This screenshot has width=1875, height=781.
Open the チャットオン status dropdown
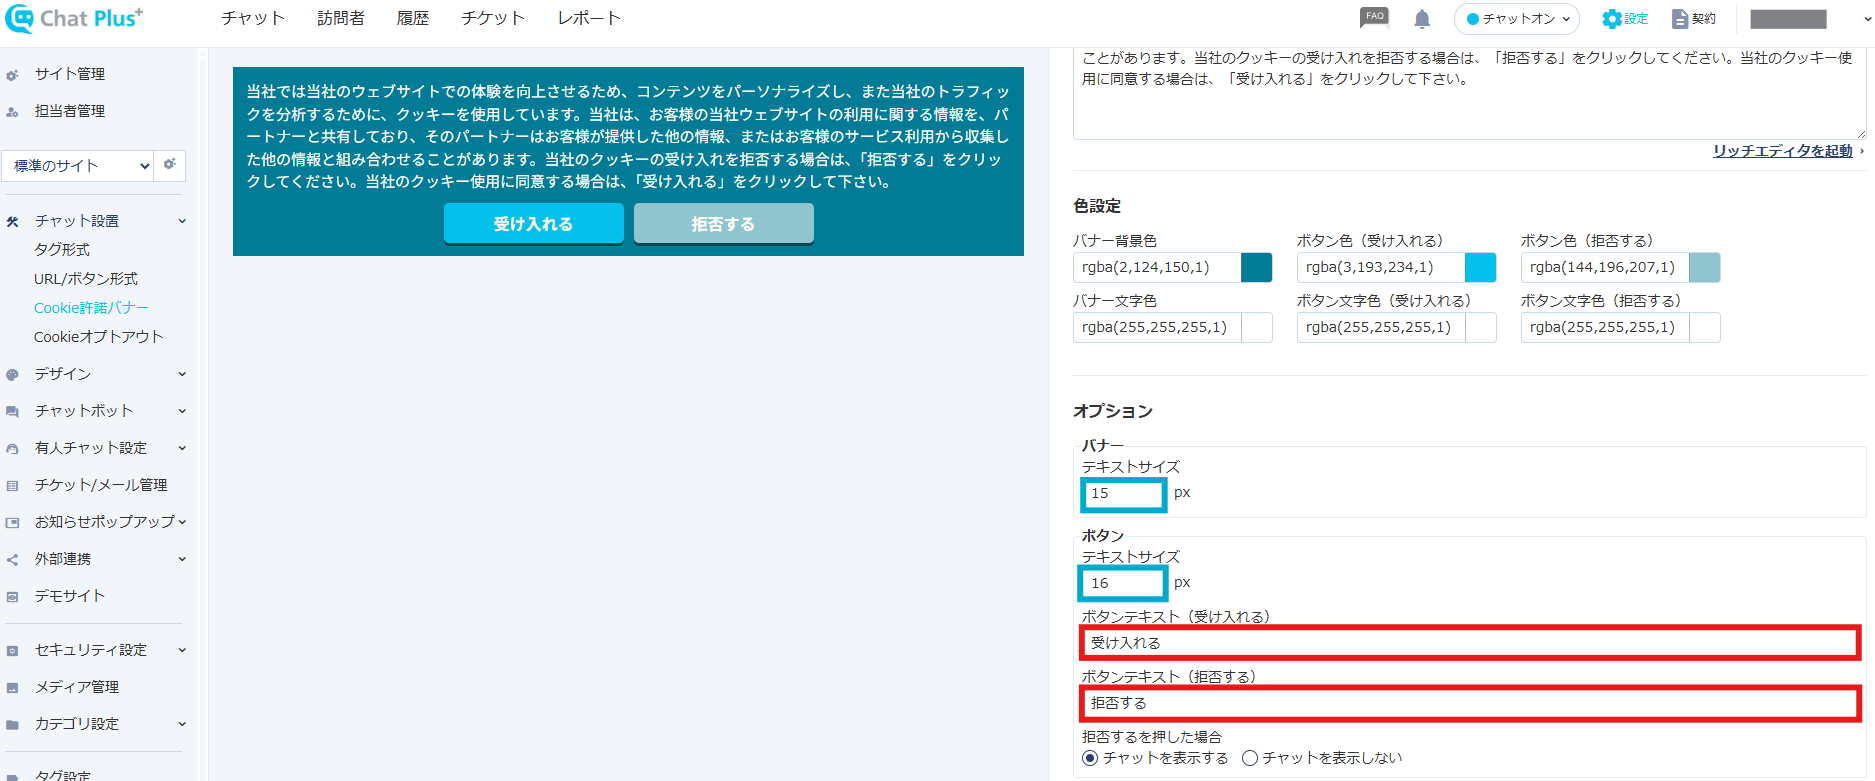tap(1517, 19)
